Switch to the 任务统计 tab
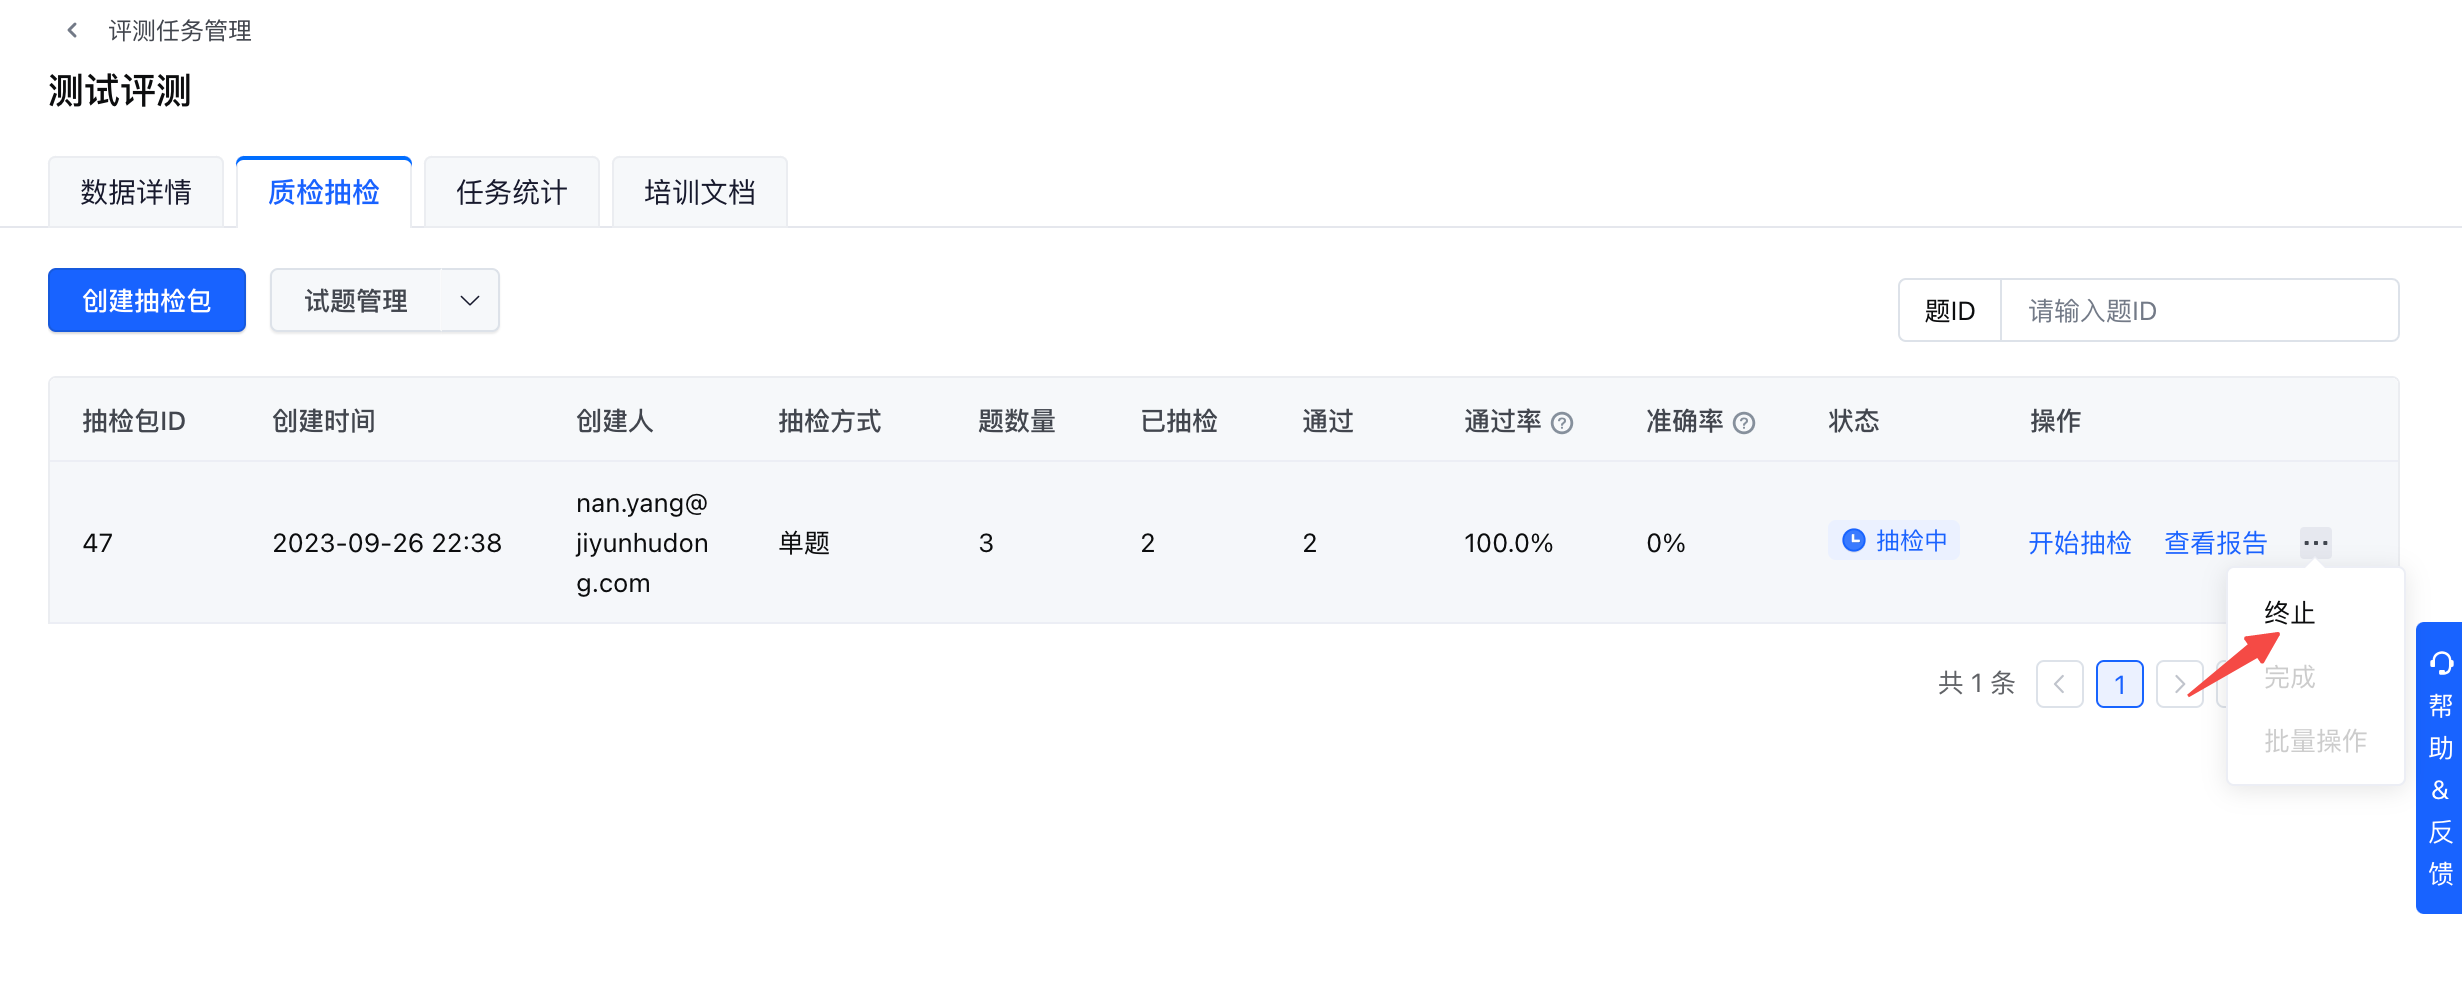 pyautogui.click(x=511, y=192)
